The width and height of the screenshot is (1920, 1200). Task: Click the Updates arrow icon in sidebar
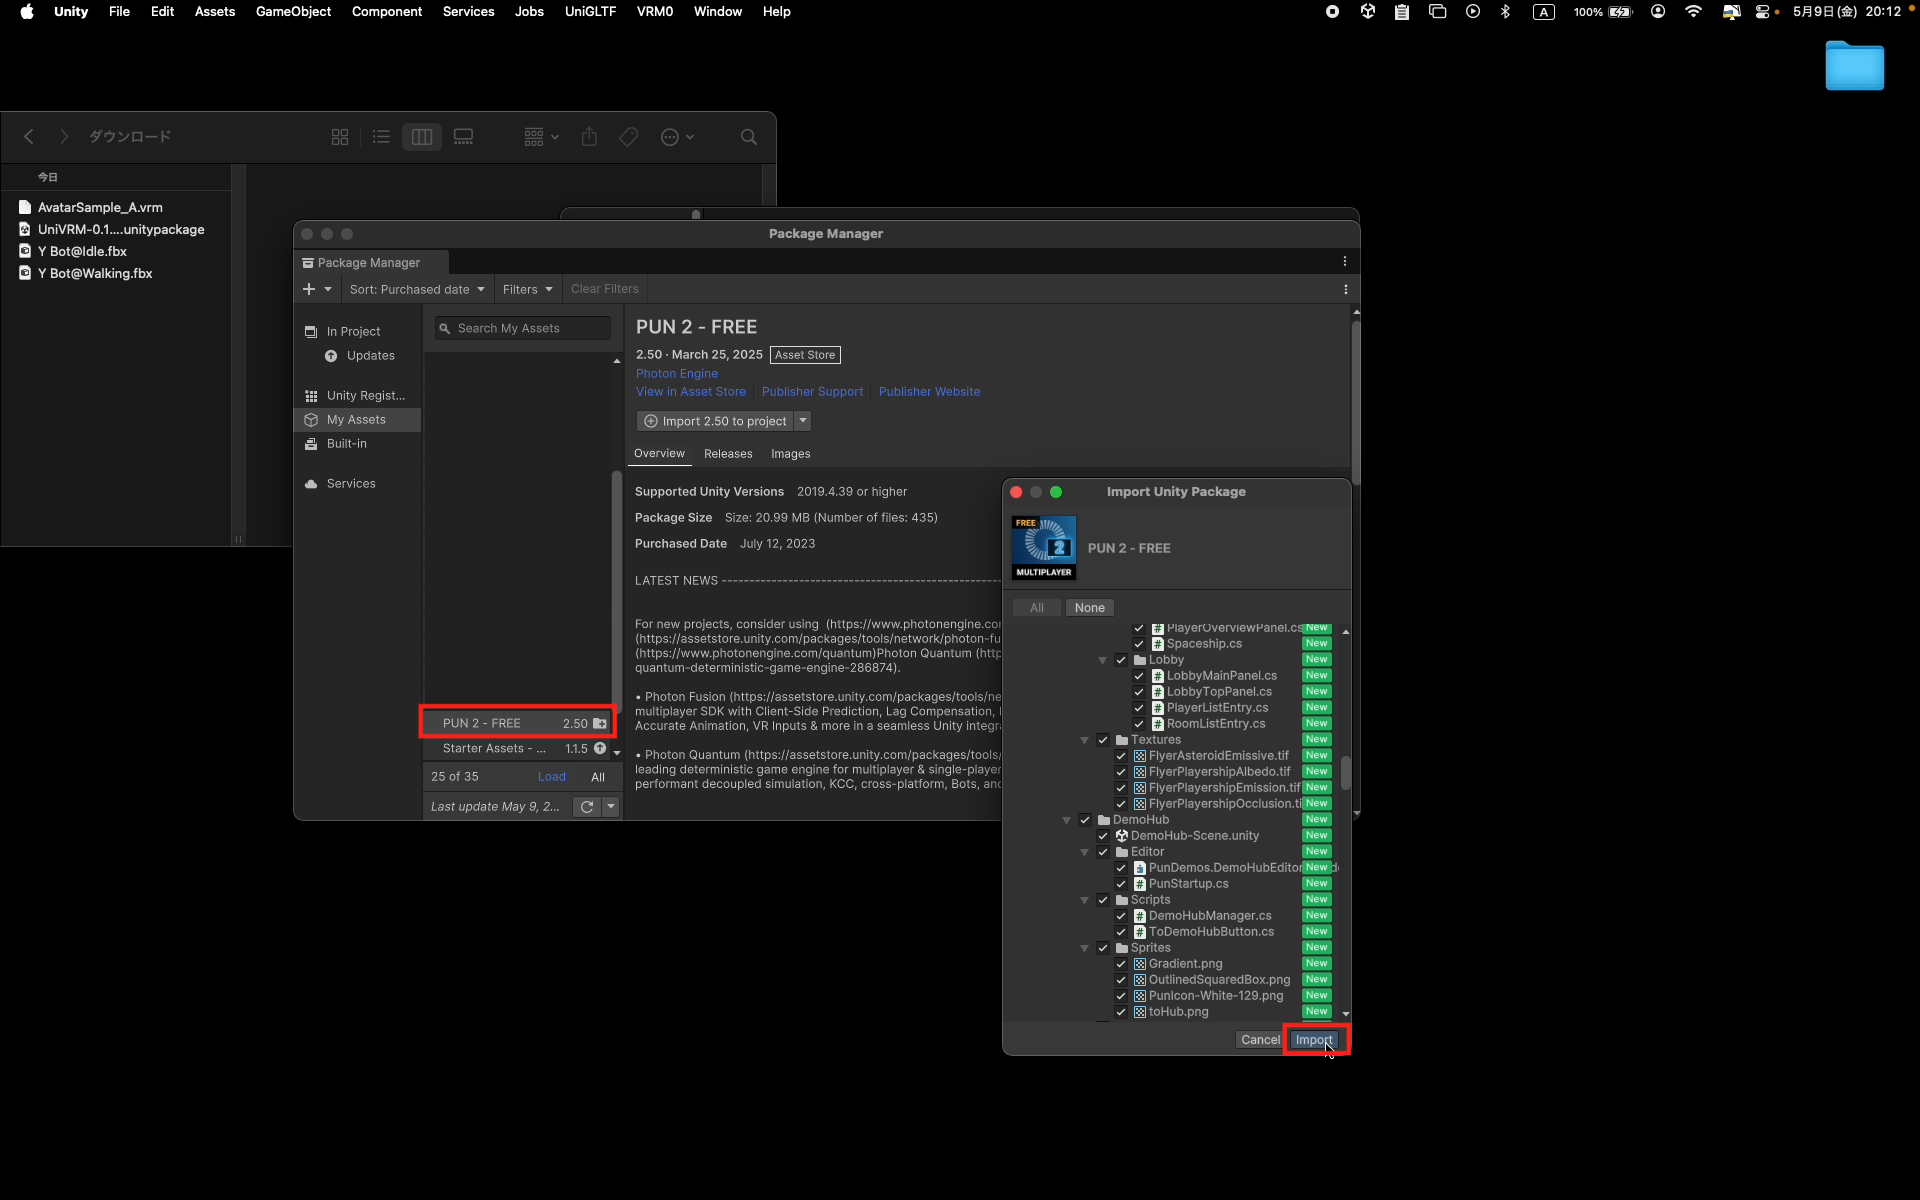tap(331, 356)
